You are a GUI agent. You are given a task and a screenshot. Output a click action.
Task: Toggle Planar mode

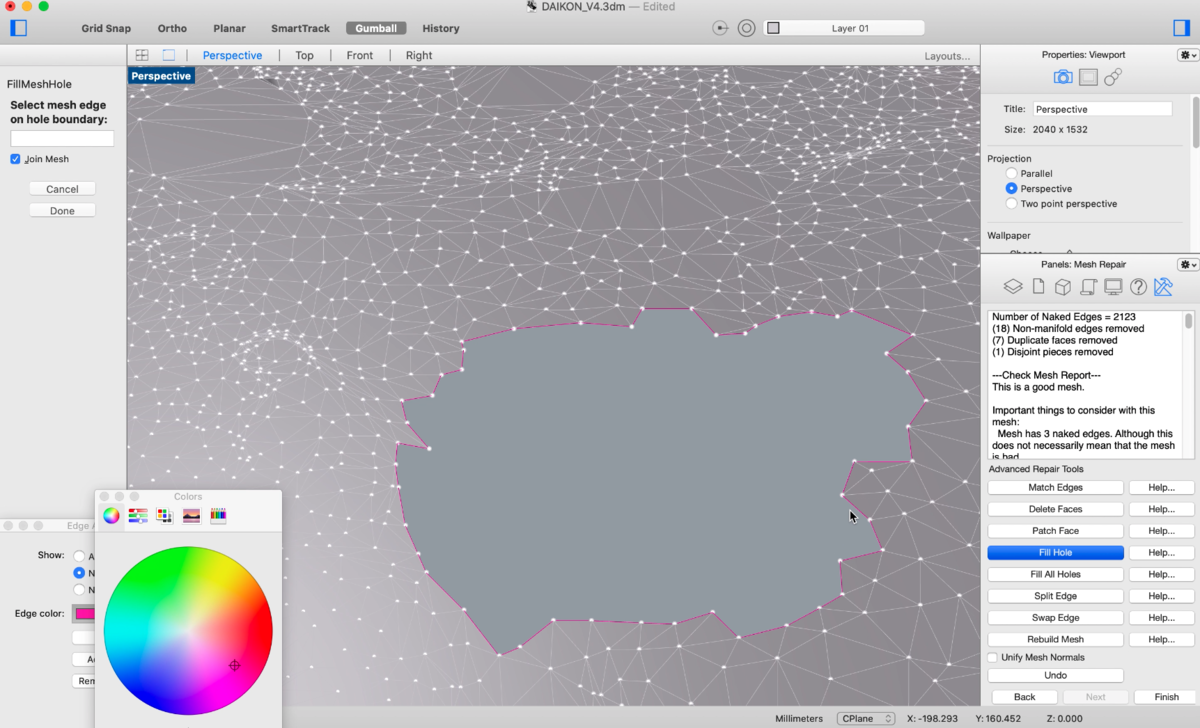[229, 28]
